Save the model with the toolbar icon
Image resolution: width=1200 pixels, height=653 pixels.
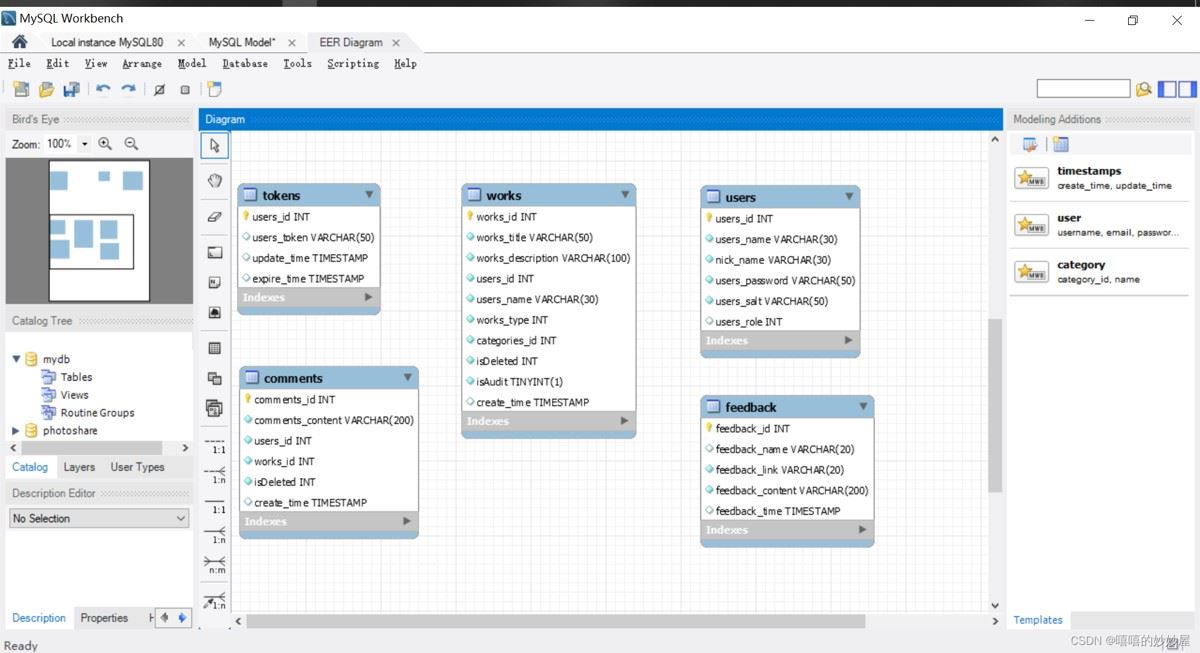[71, 90]
